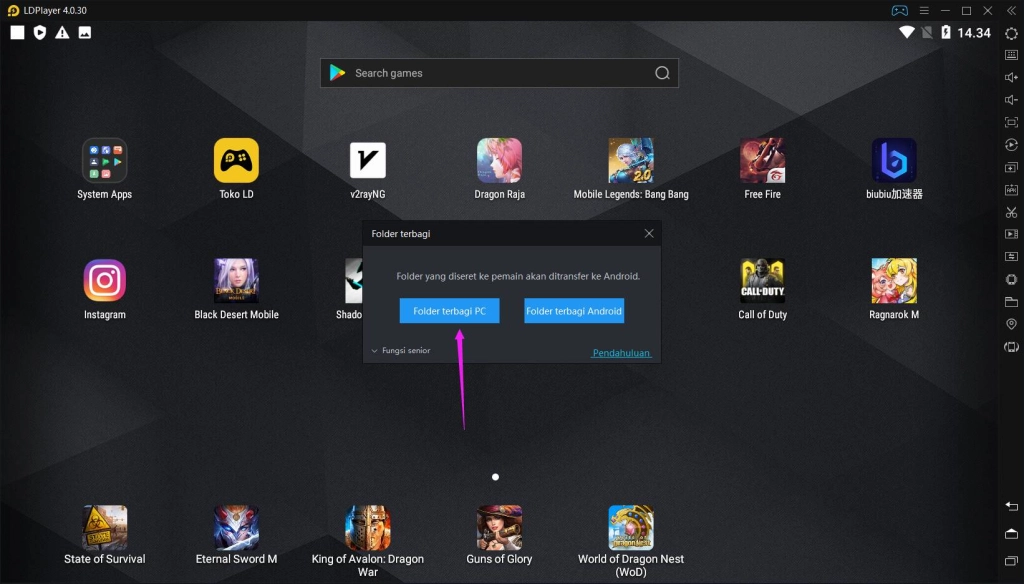This screenshot has width=1024, height=584.
Task: Launch the Dragon Raja game
Action: tap(499, 169)
